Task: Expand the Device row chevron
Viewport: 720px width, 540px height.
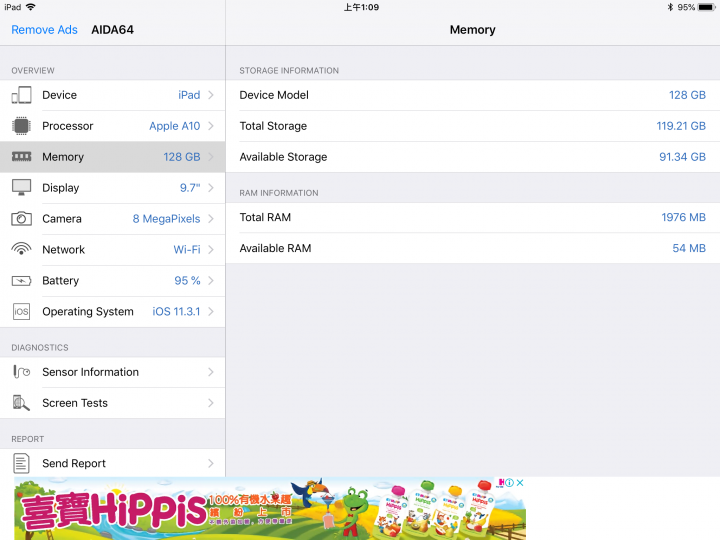Action: (211, 95)
